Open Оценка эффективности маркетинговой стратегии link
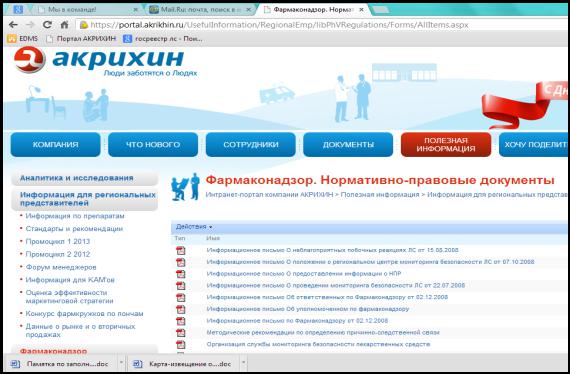 click(x=69, y=297)
